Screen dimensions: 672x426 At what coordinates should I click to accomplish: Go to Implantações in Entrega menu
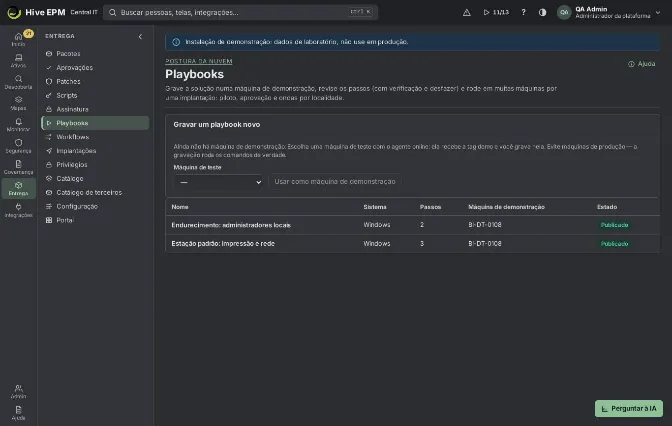click(95, 151)
